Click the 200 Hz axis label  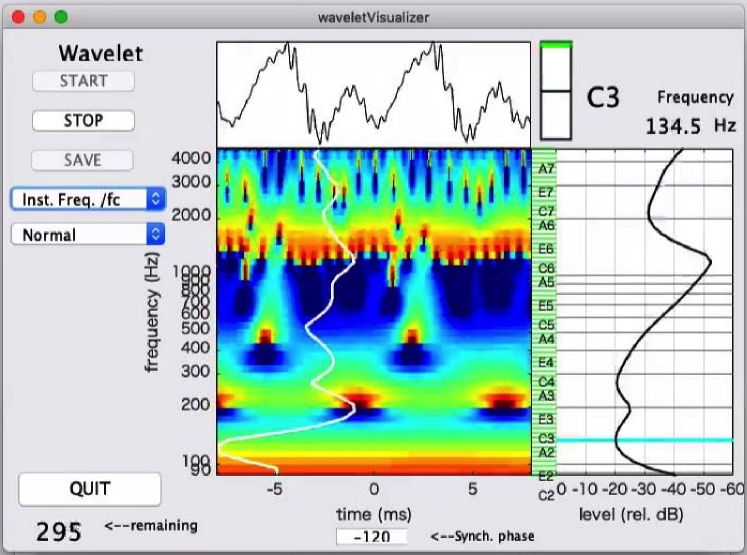[195, 404]
